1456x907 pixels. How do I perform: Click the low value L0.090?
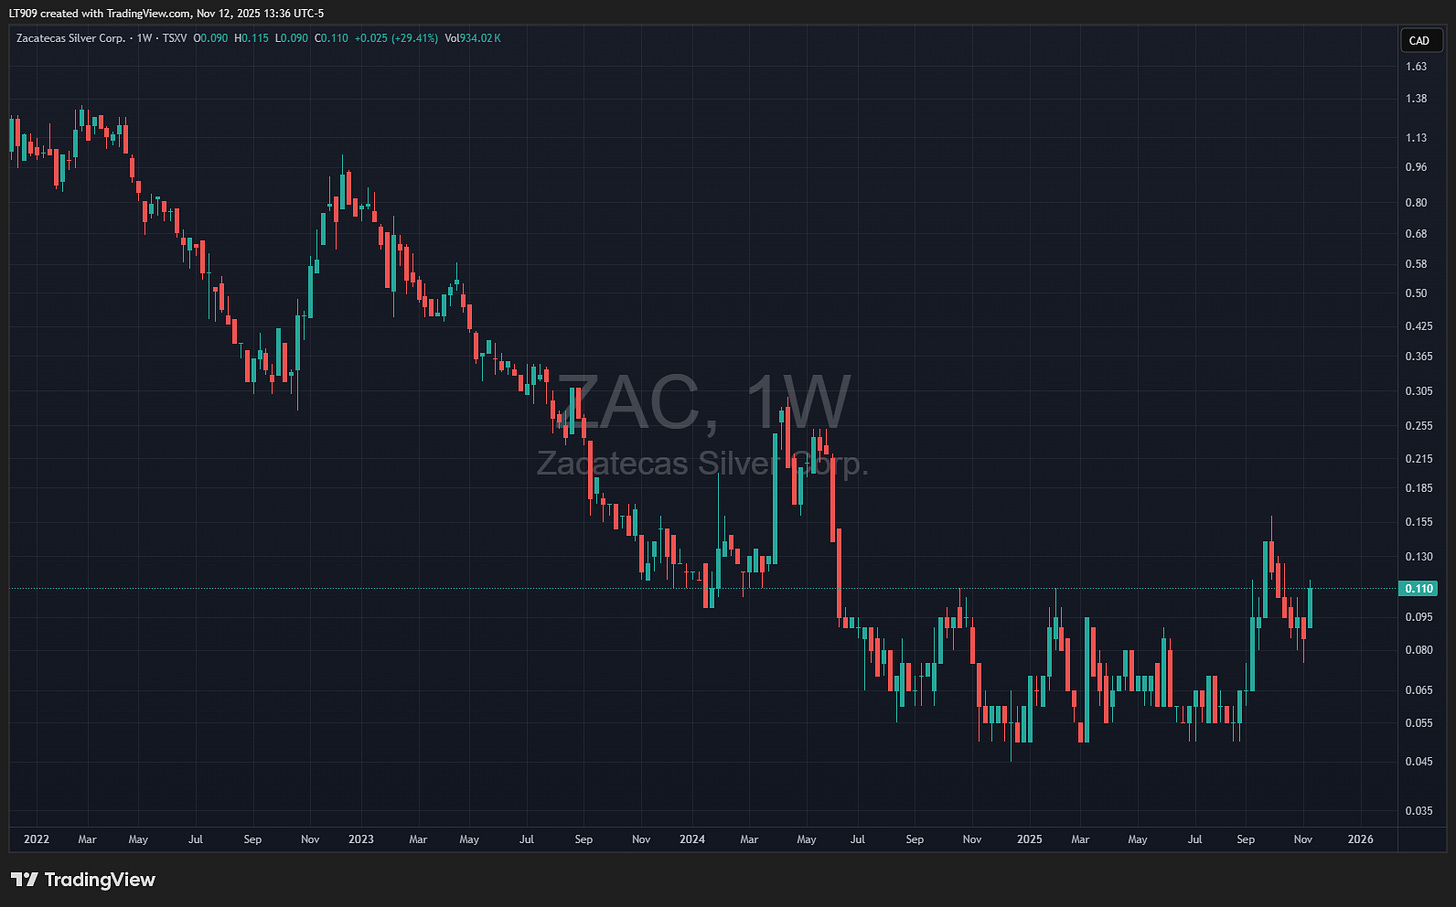point(292,38)
